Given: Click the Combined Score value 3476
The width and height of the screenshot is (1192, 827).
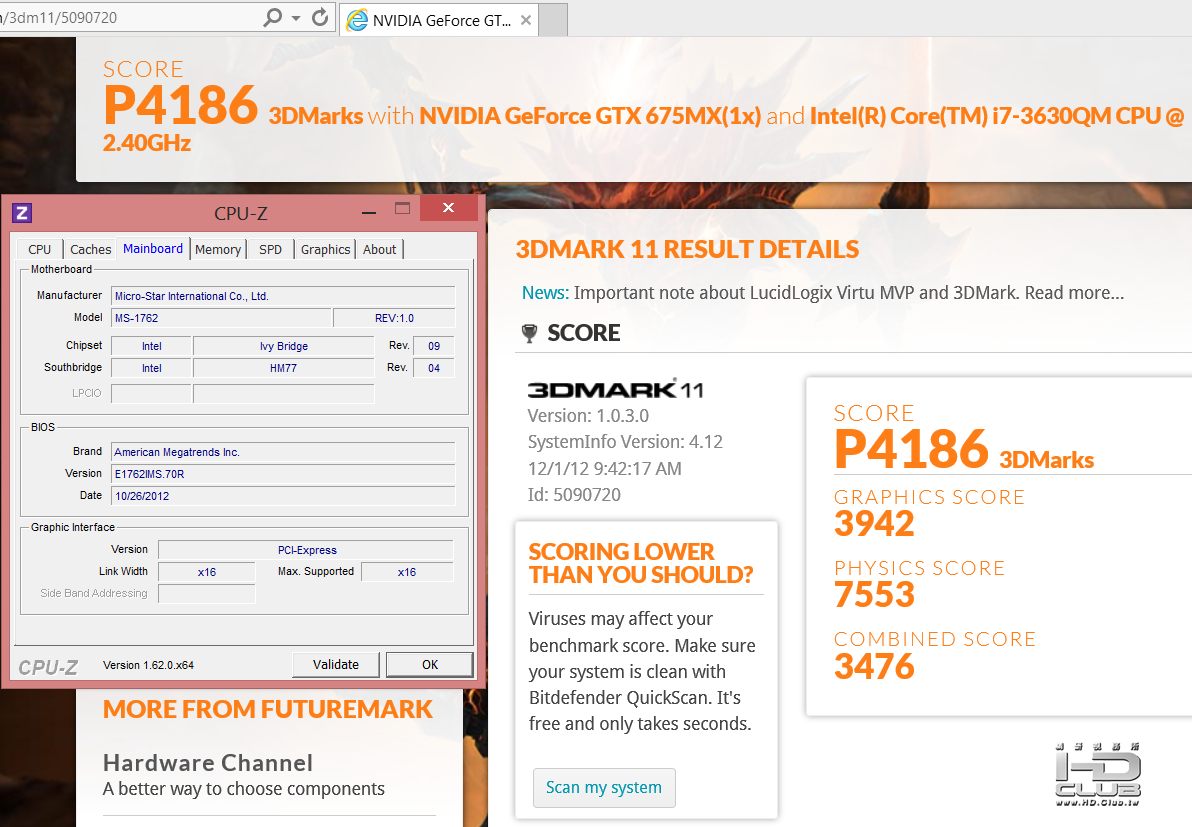Looking at the screenshot, I should 874,666.
